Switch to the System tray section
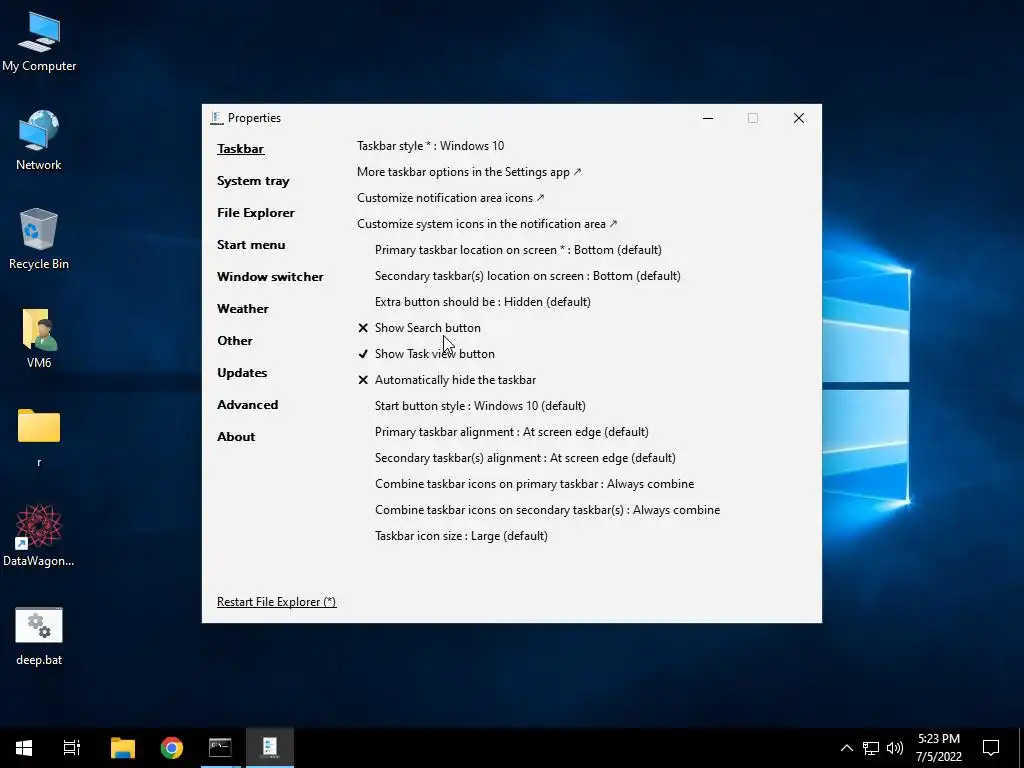Viewport: 1024px width, 768px height. click(253, 181)
